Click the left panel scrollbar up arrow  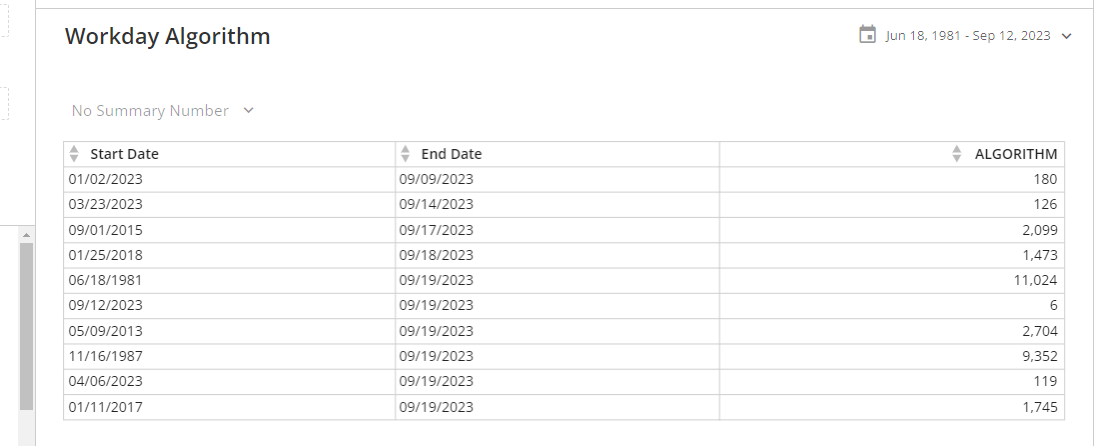pos(26,235)
